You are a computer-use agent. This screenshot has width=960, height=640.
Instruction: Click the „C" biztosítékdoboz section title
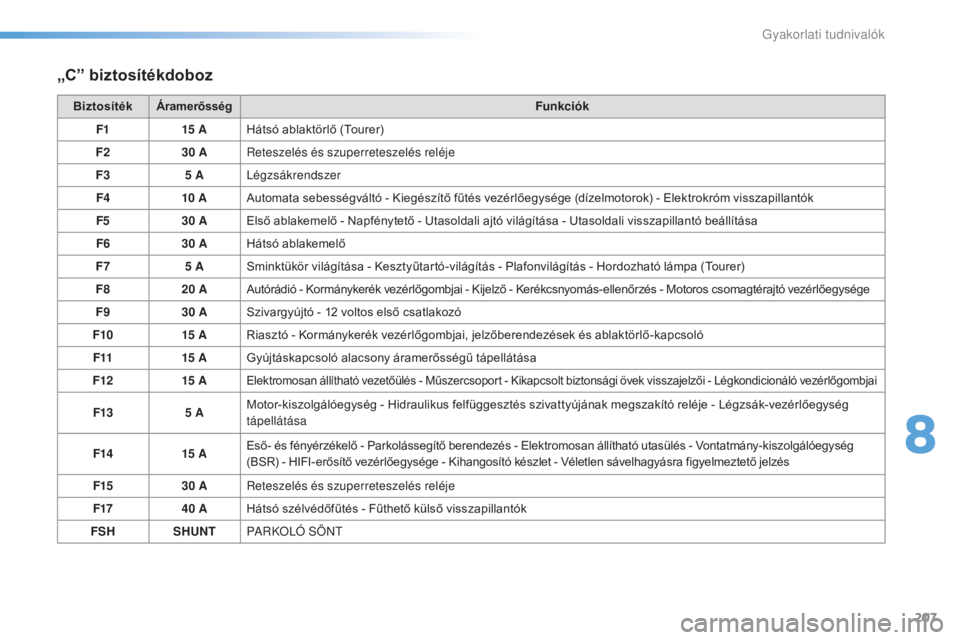(x=136, y=74)
